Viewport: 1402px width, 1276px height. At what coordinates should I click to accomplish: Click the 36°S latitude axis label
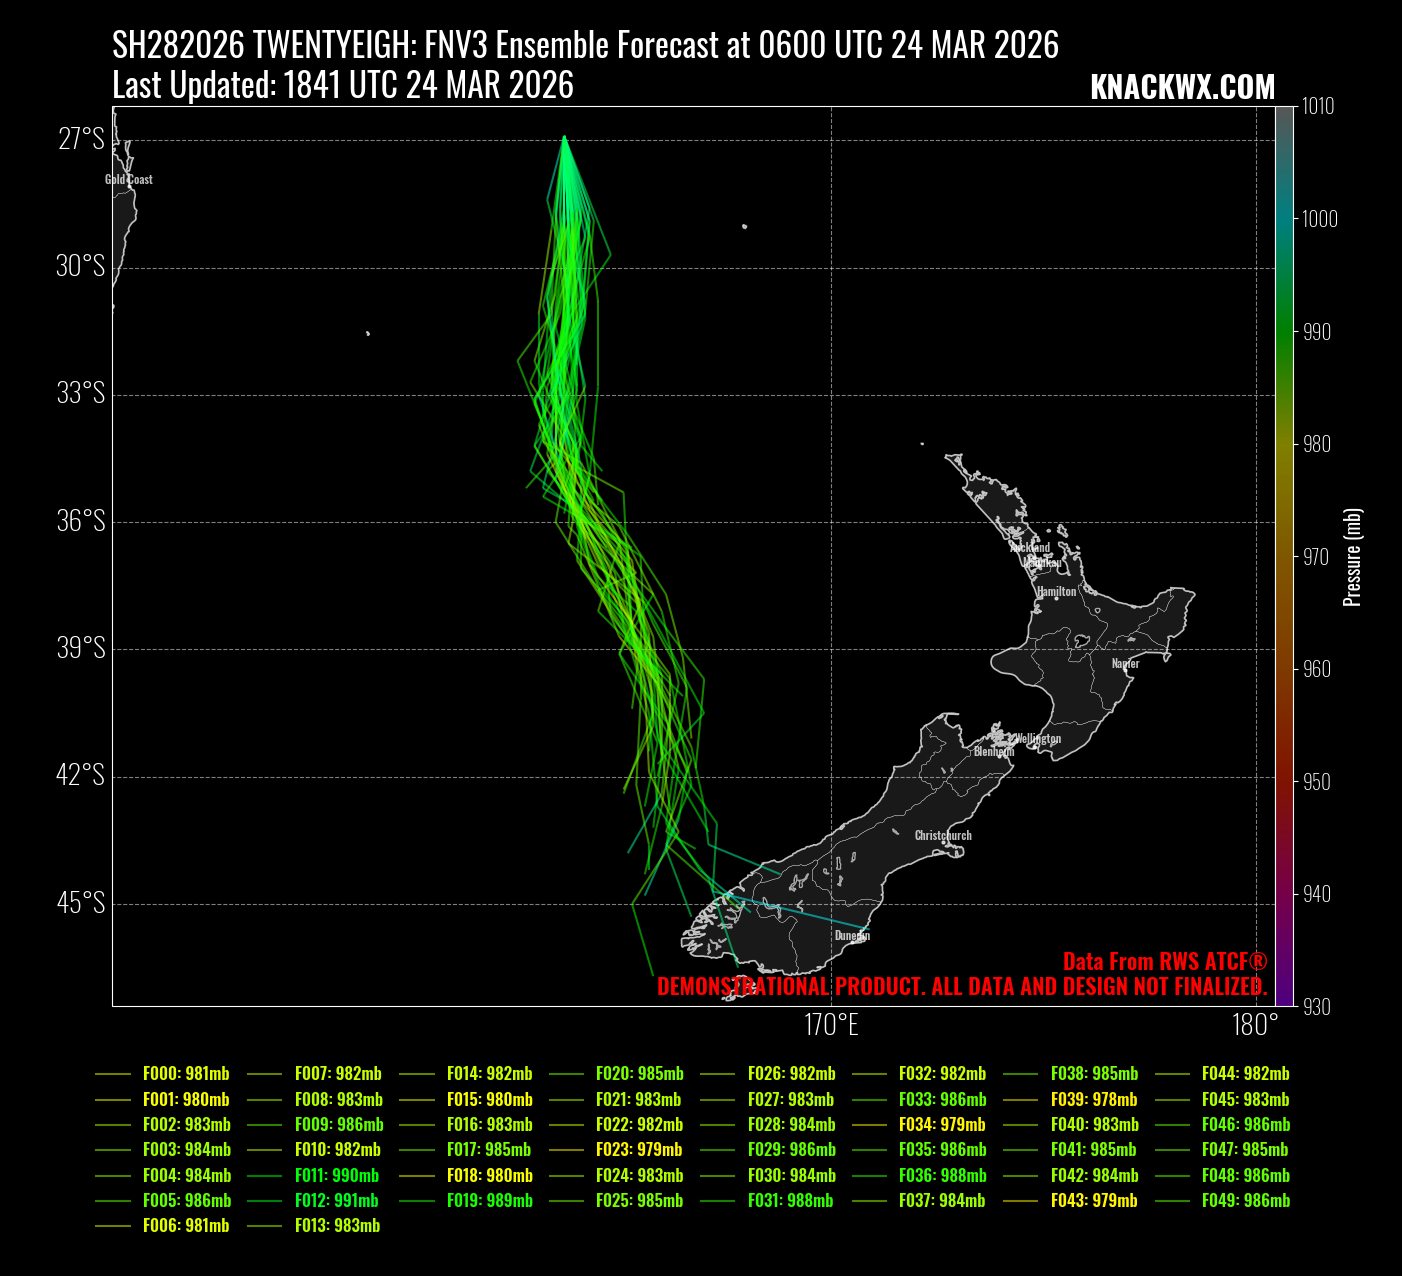point(81,521)
